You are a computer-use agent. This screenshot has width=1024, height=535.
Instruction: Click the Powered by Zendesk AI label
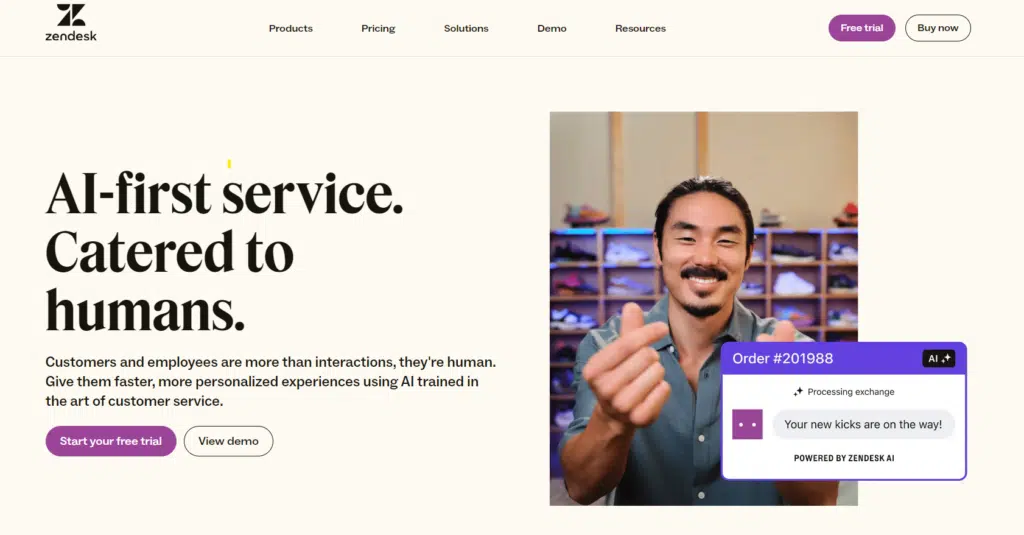[x=844, y=458]
